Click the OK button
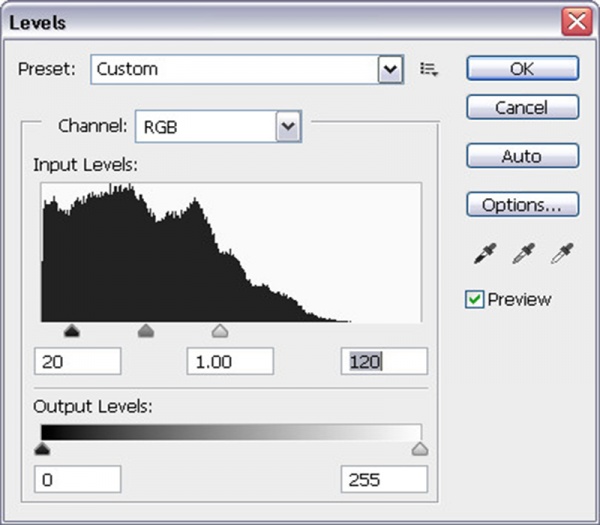Image resolution: width=600 pixels, height=525 pixels. tap(523, 68)
